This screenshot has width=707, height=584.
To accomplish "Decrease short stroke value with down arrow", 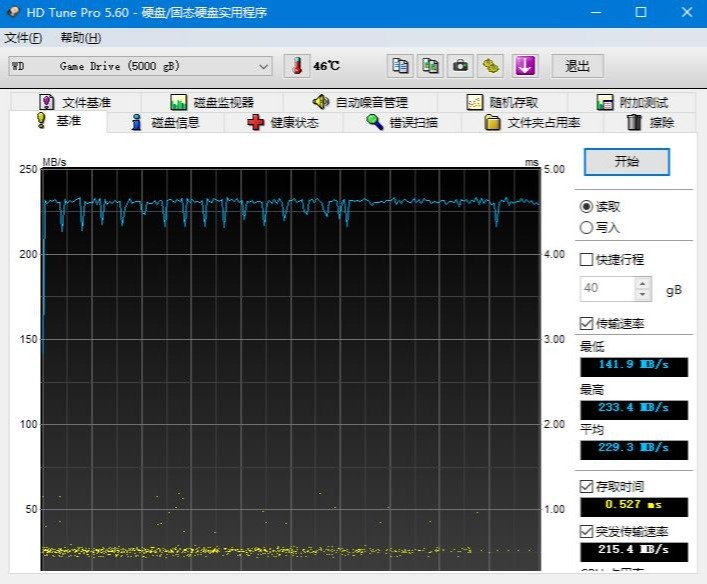I will point(643,294).
